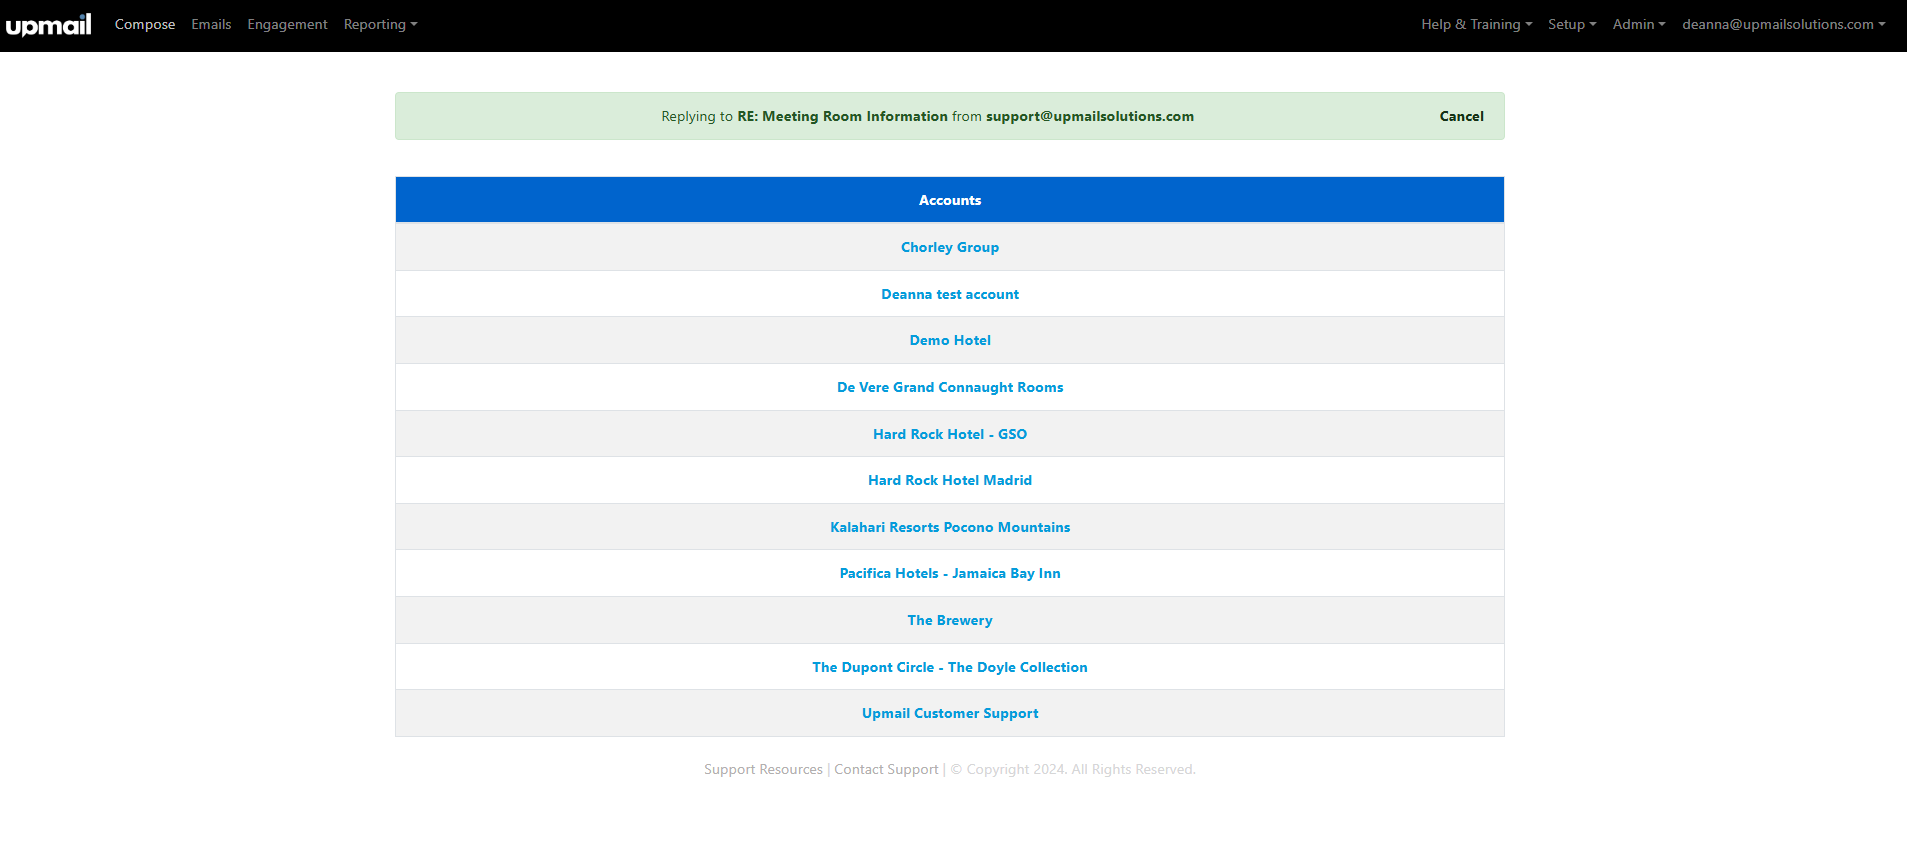Click the email subject RE: Meeting Room Information
Viewport: 1907px width, 845px height.
tap(842, 116)
